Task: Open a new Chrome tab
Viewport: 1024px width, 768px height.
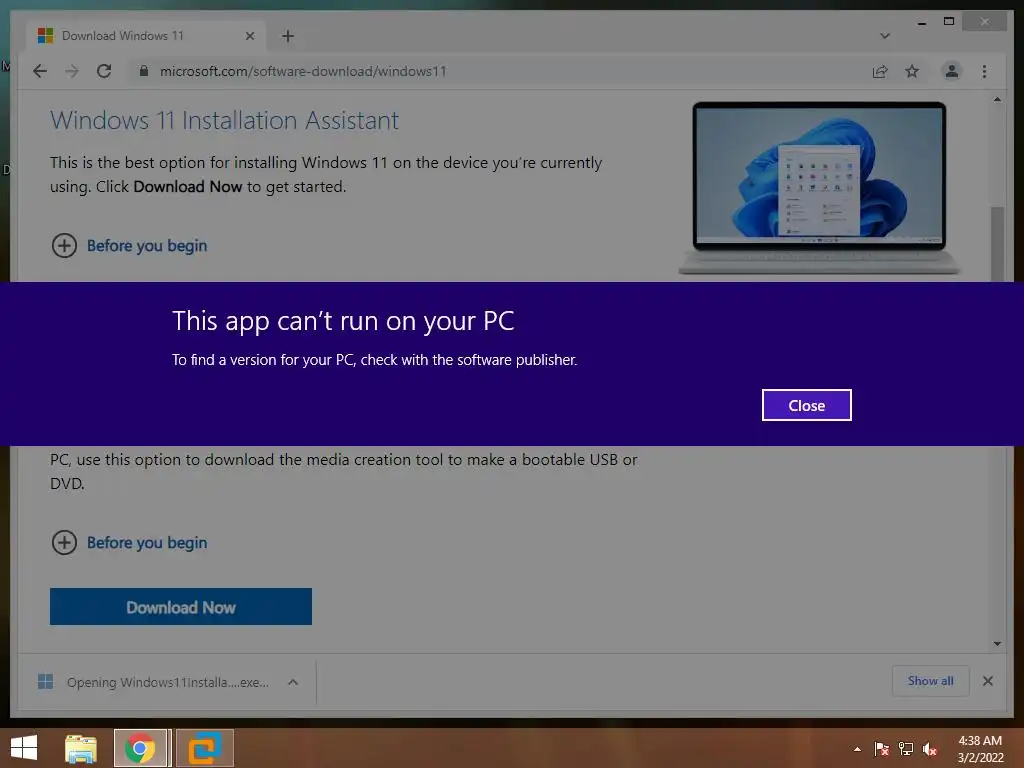Action: [288, 36]
